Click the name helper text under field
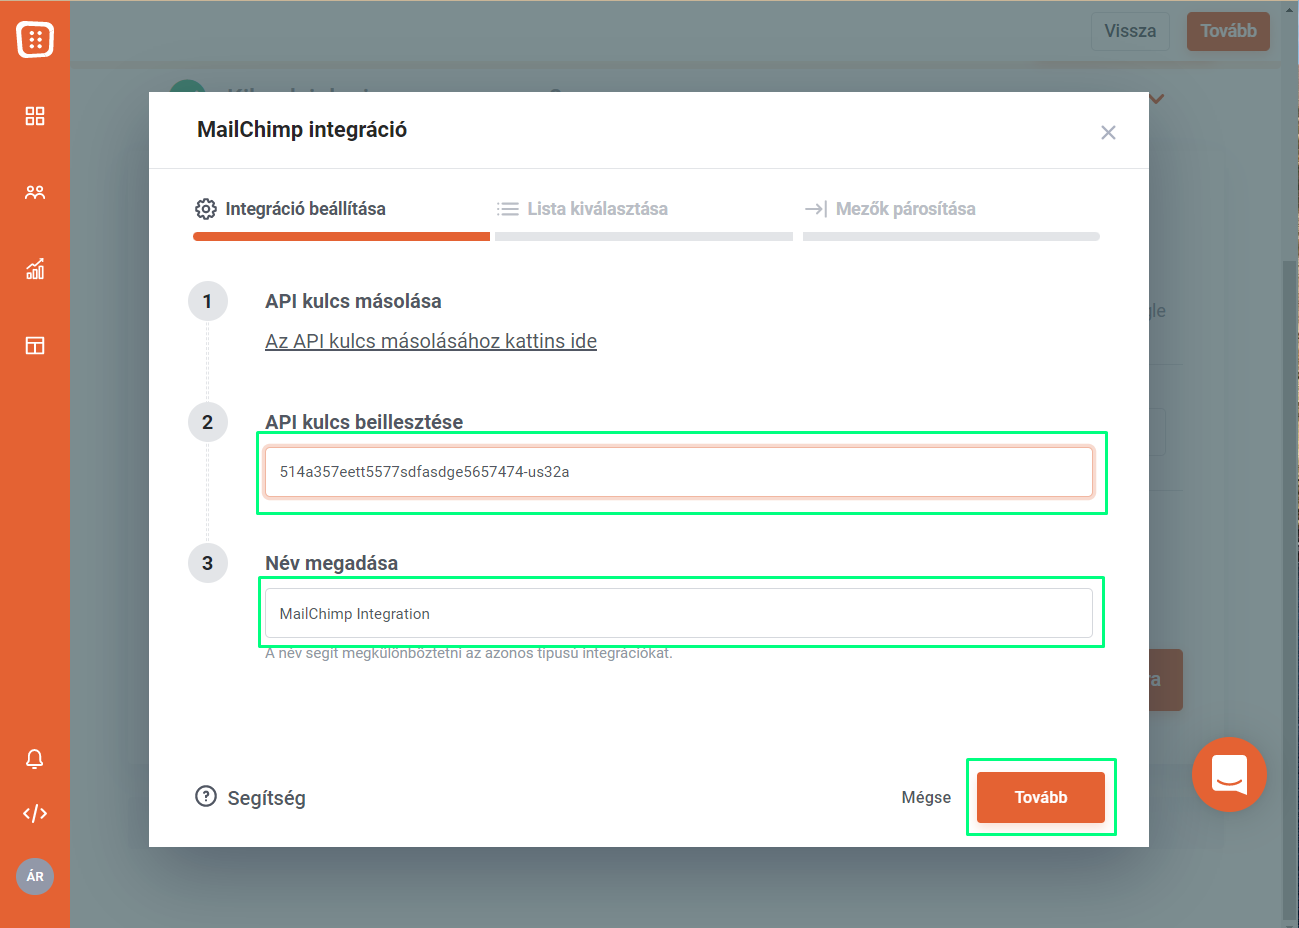The image size is (1299, 928). tap(469, 653)
